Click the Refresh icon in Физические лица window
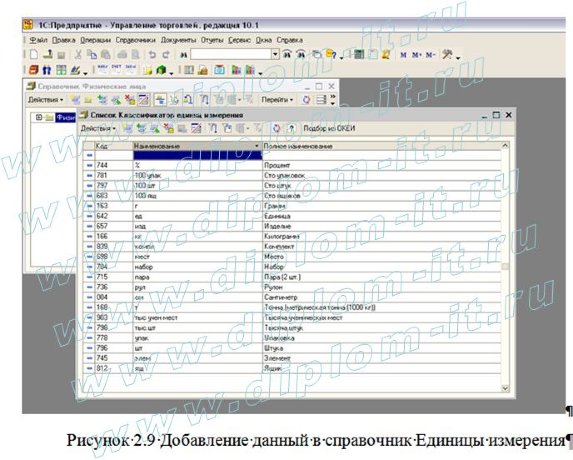 tap(307, 99)
